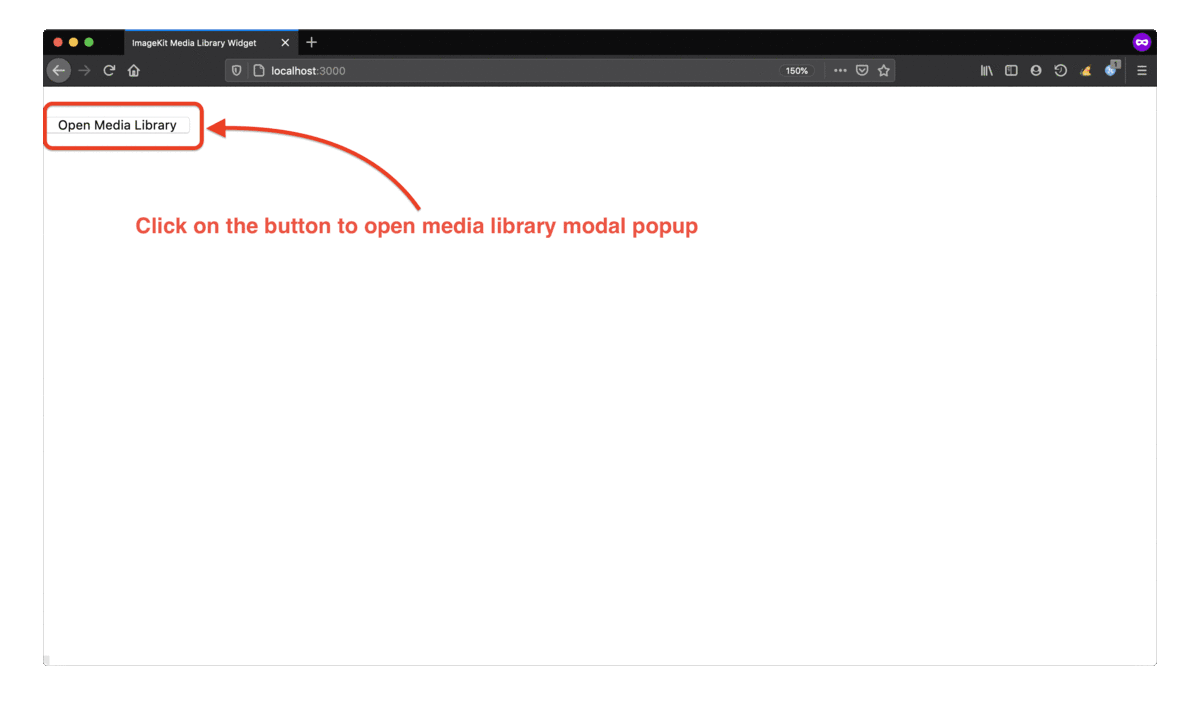Minimize window with the yellow button

pos(73,42)
